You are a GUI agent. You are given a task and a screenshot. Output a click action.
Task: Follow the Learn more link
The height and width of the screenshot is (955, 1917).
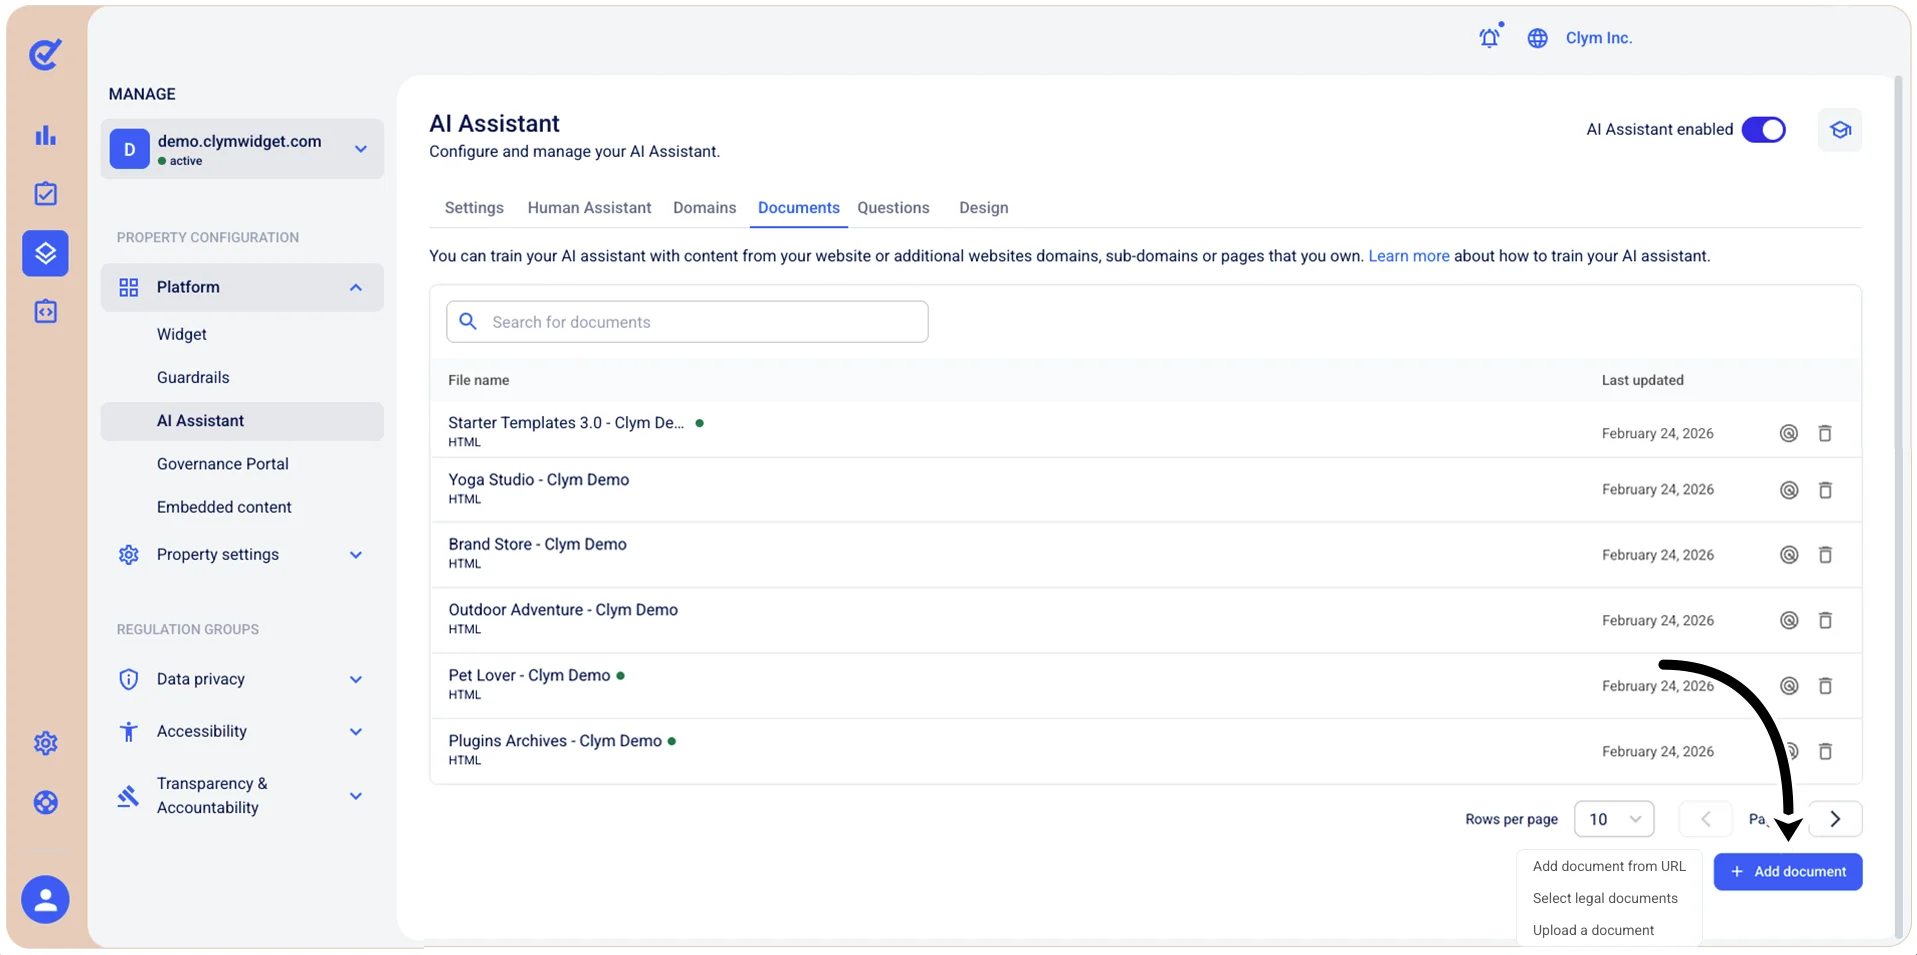[1408, 256]
